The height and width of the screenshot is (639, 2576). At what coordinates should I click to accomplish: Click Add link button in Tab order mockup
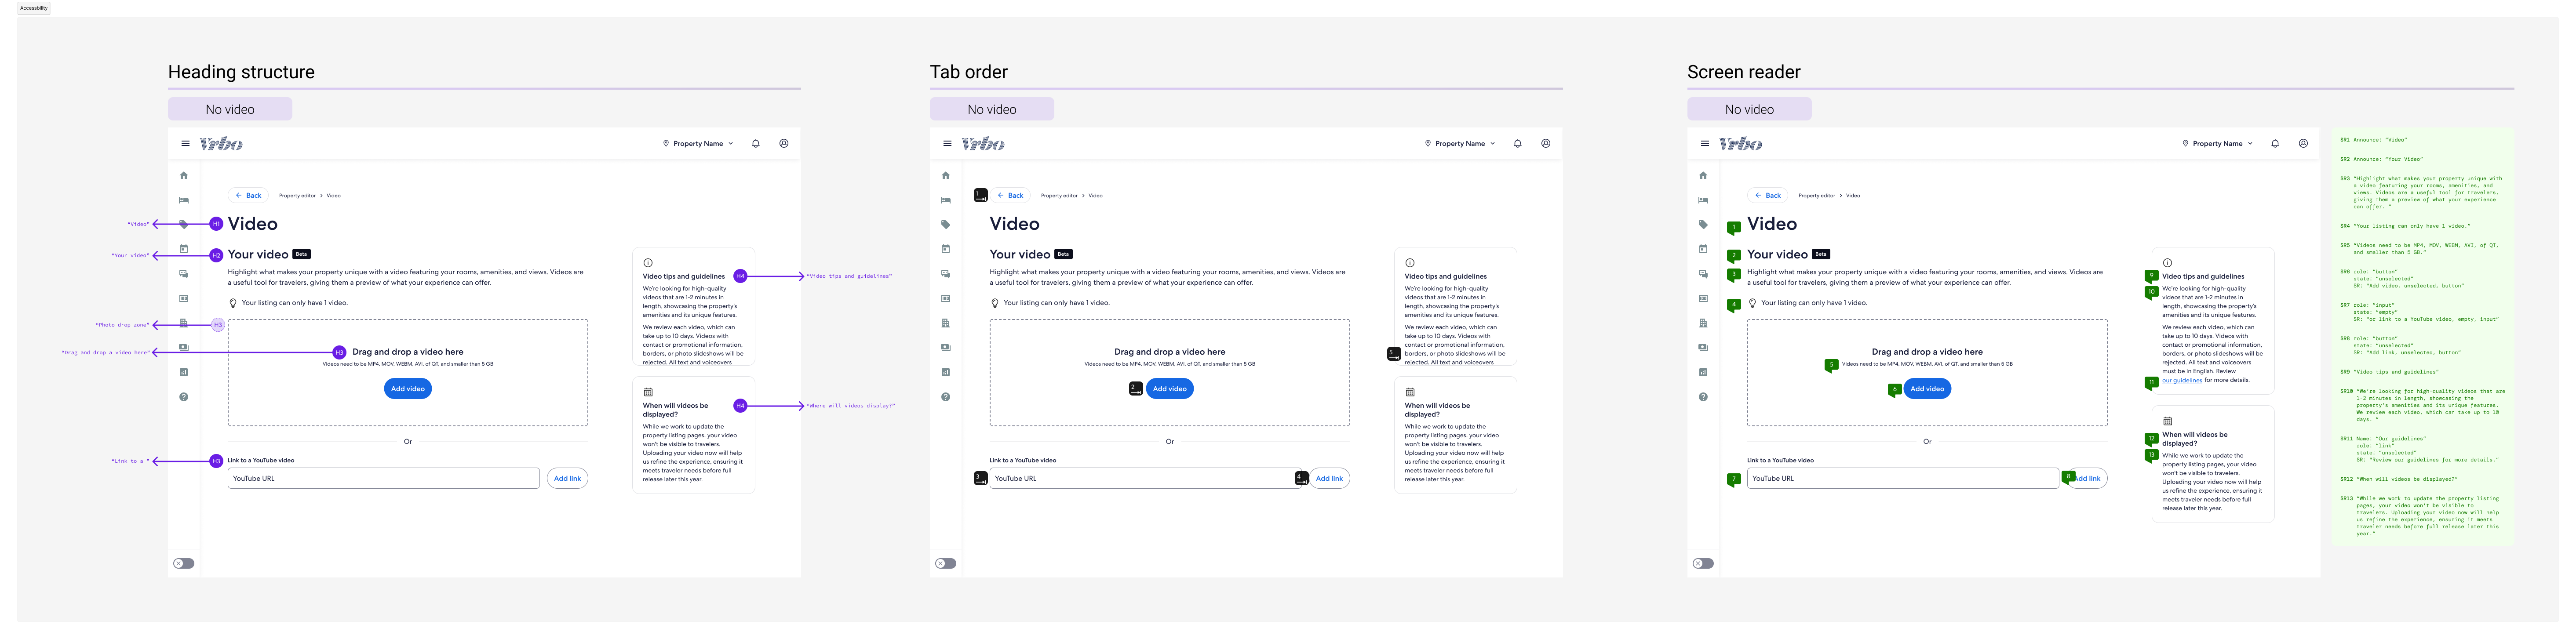[1329, 478]
